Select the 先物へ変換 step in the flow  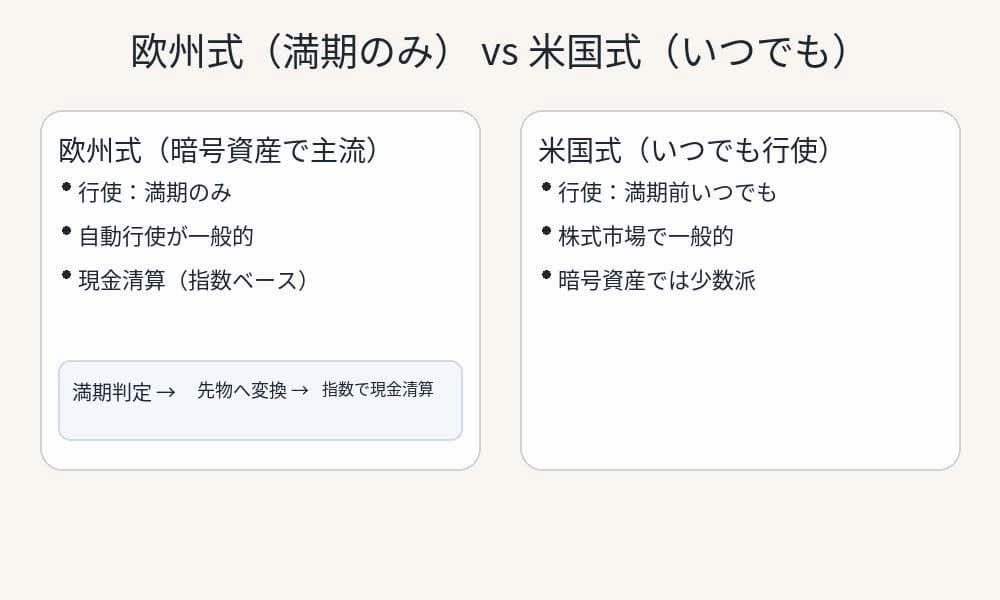242,390
